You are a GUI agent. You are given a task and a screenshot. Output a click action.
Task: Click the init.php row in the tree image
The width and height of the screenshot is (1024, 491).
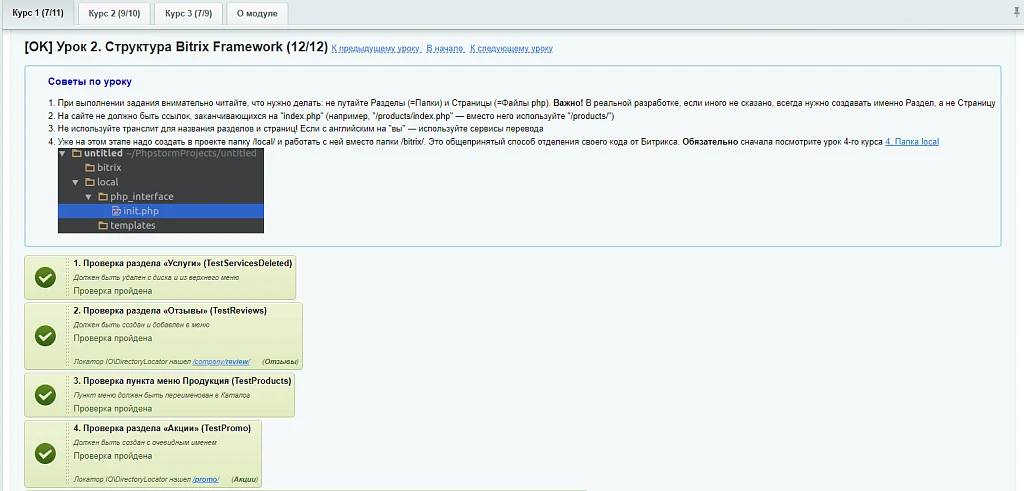(x=161, y=211)
